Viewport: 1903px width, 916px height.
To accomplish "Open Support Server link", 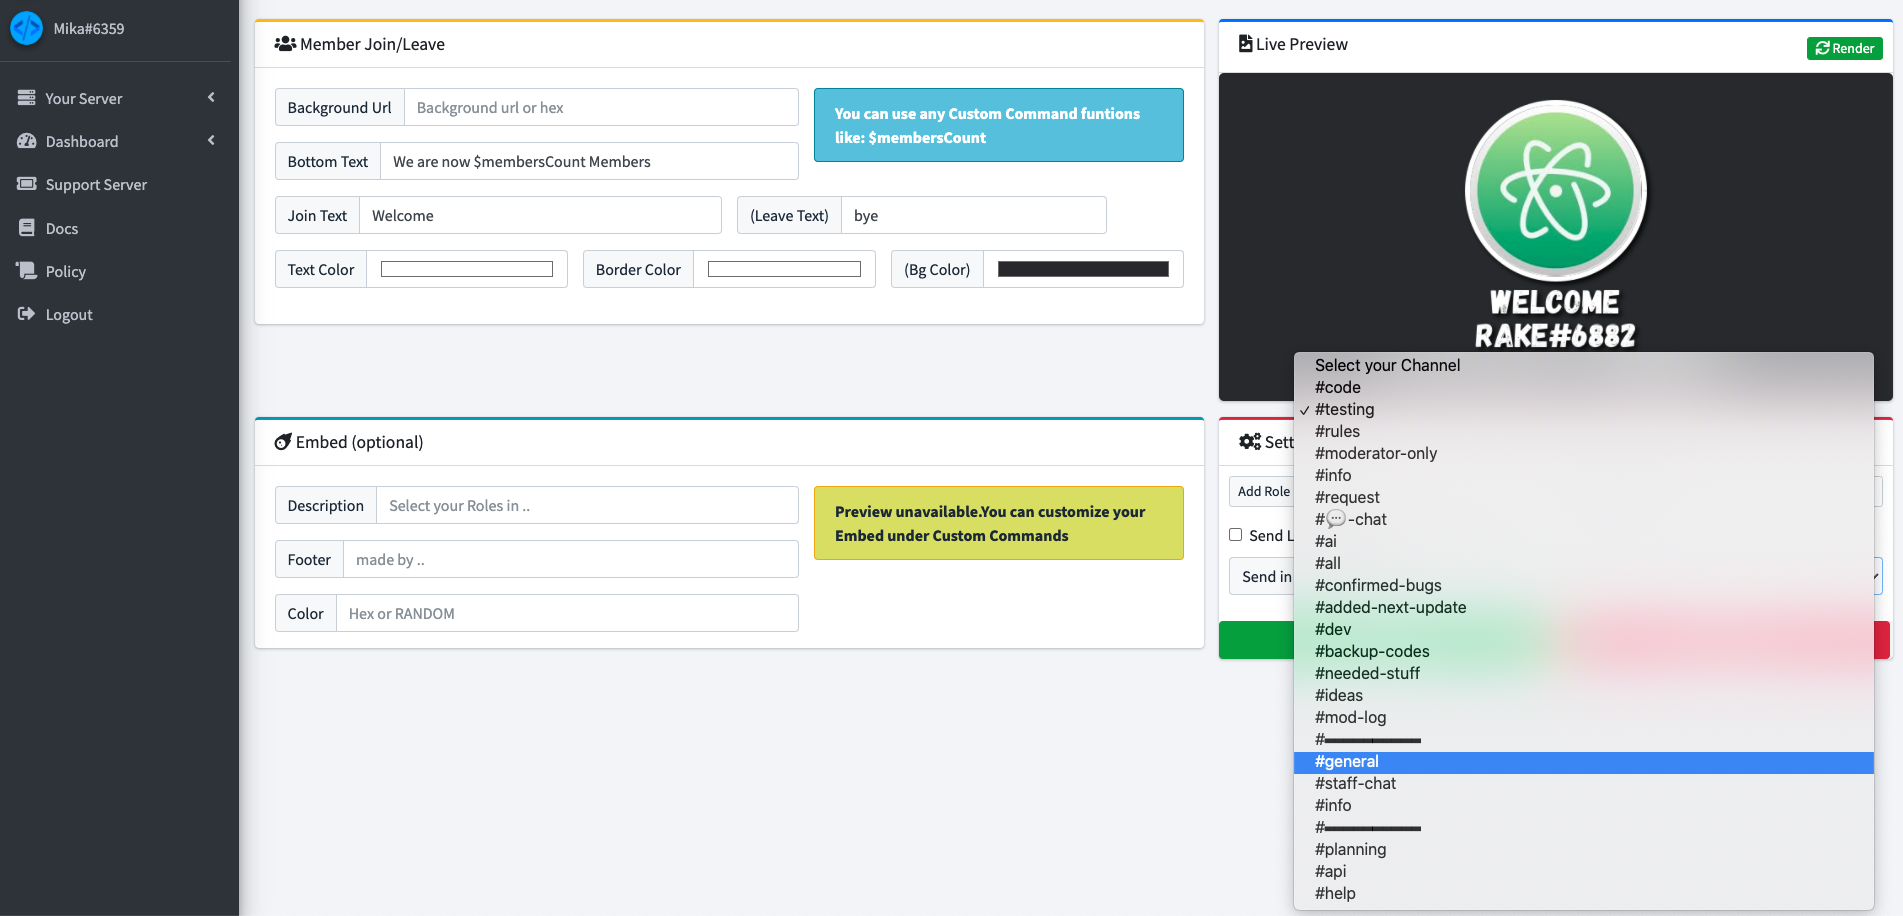I will 96,184.
